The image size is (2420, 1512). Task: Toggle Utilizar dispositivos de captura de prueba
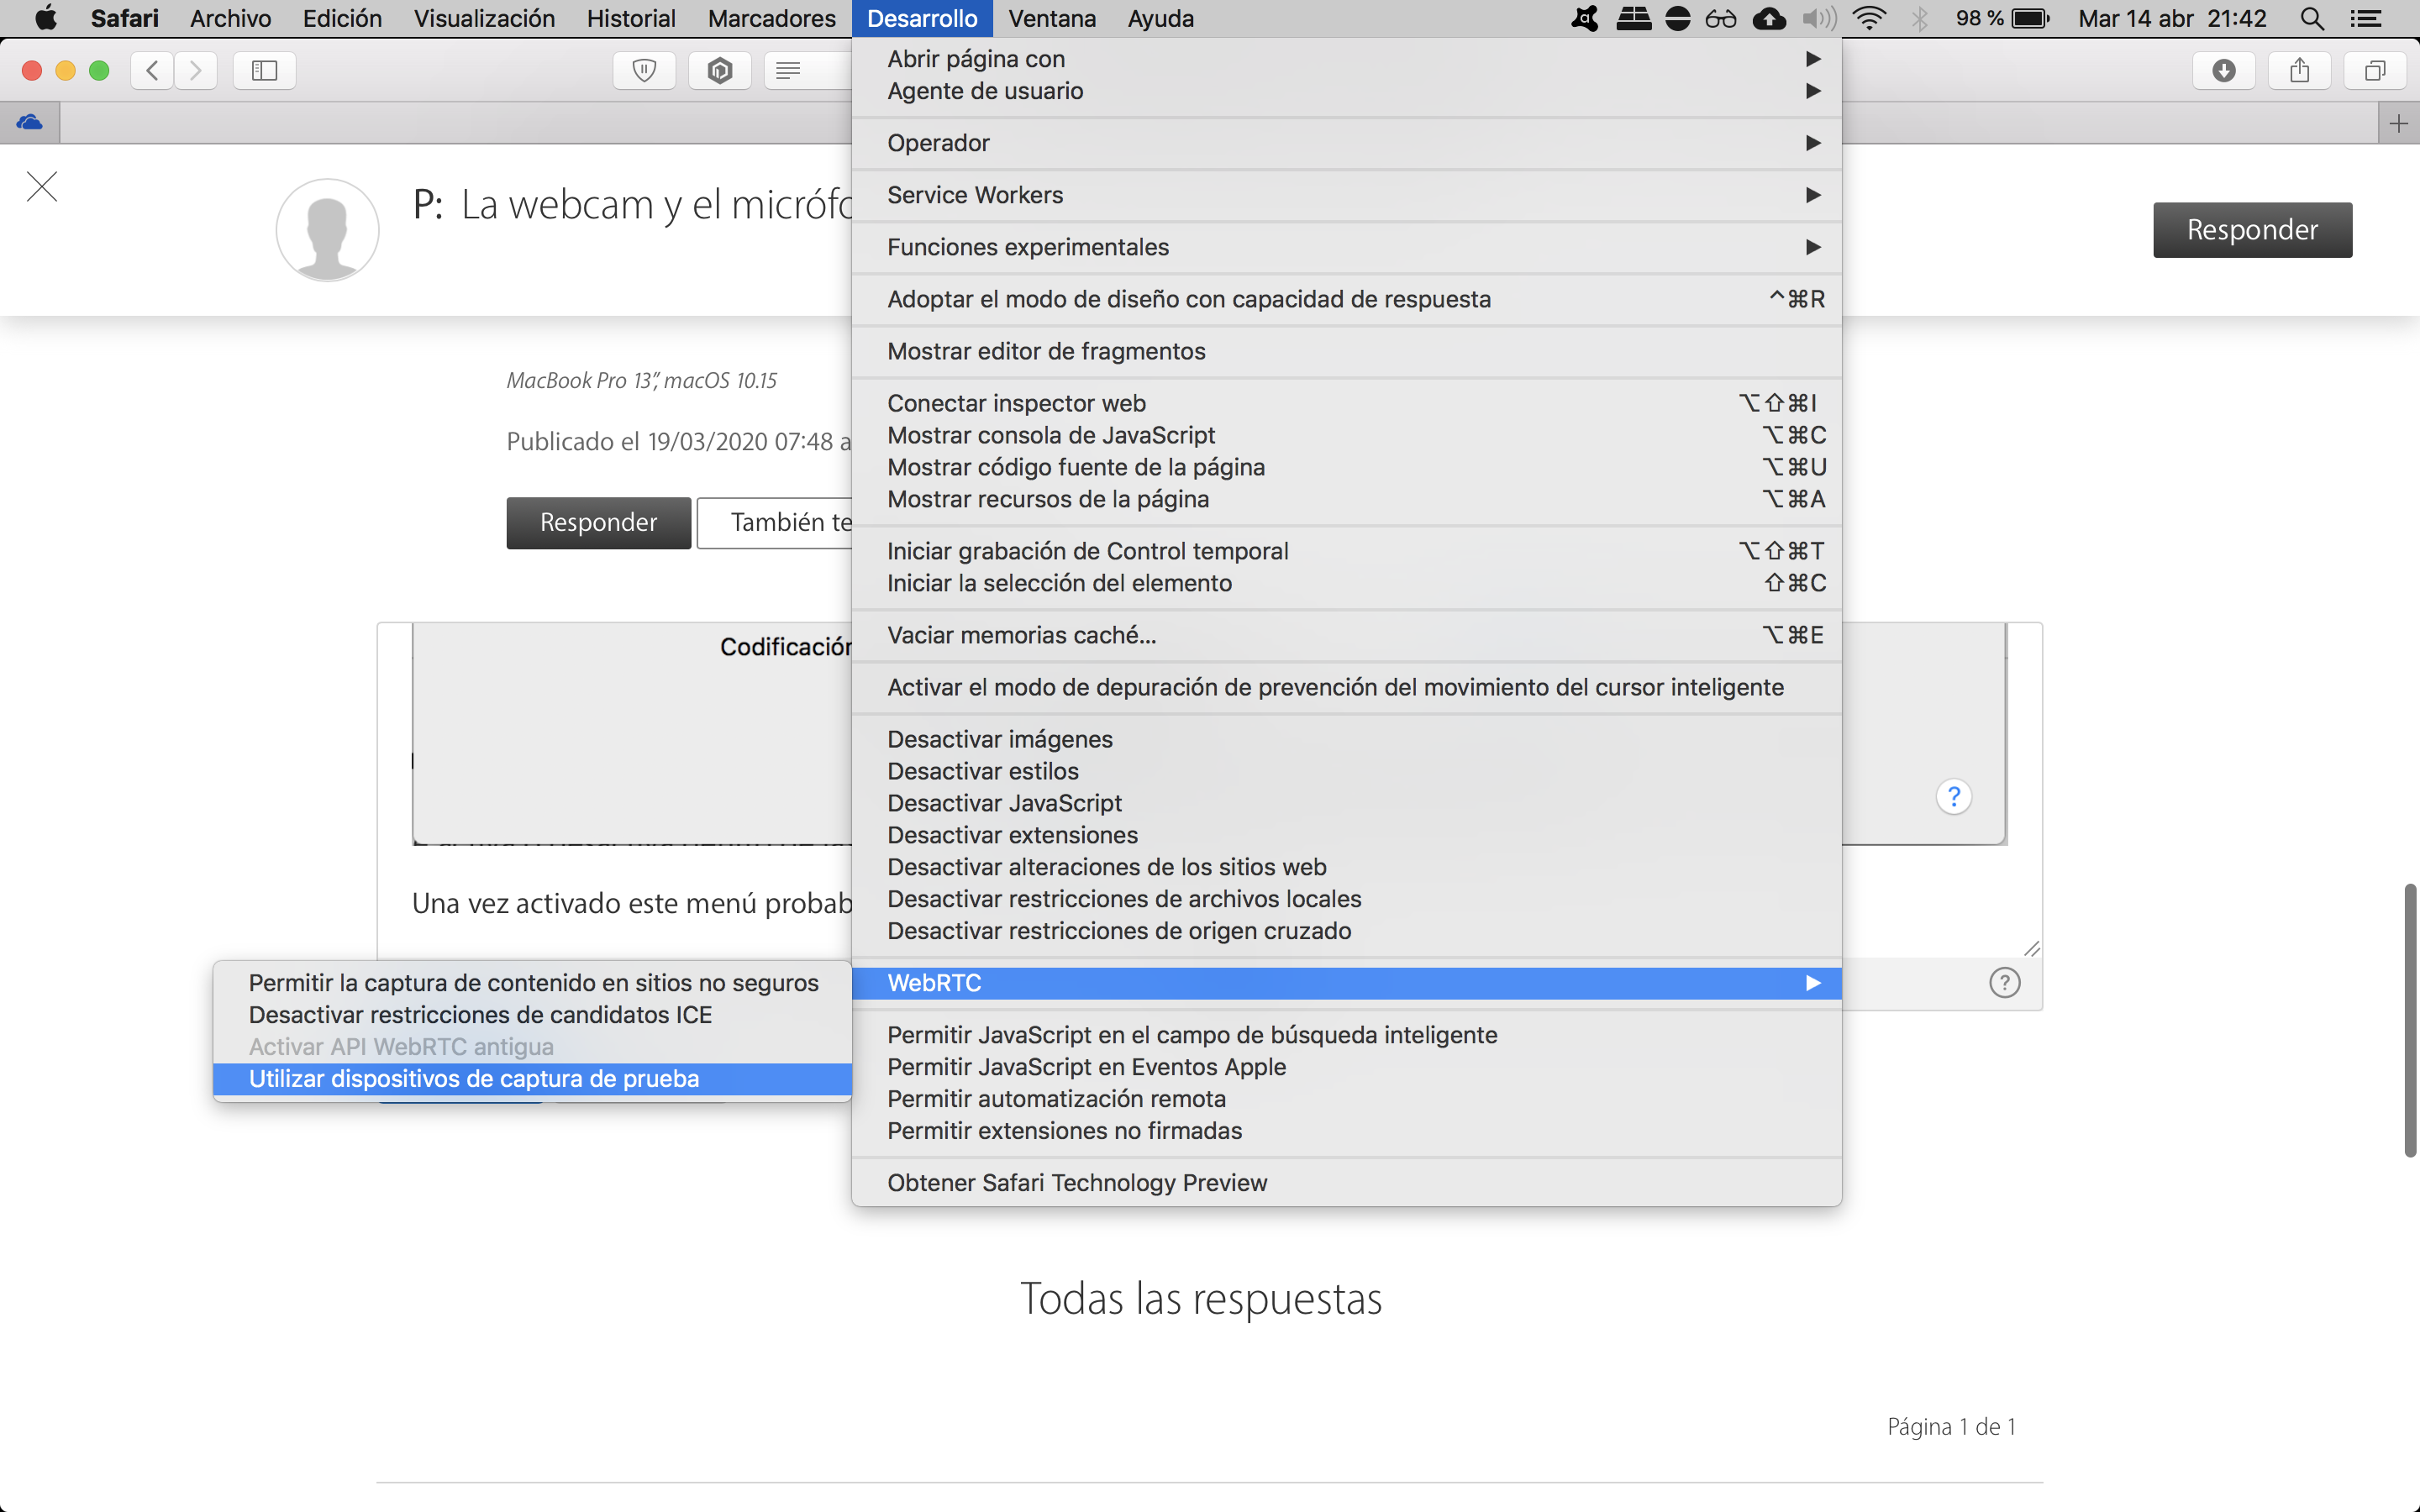coord(474,1078)
